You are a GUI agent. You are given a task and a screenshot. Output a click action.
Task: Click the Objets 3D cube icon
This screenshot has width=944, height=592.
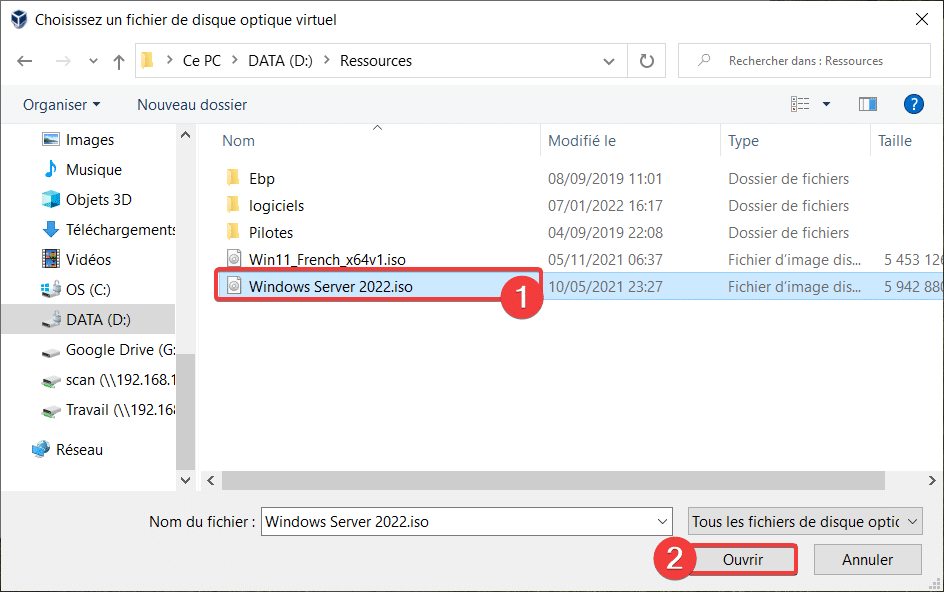pos(51,199)
